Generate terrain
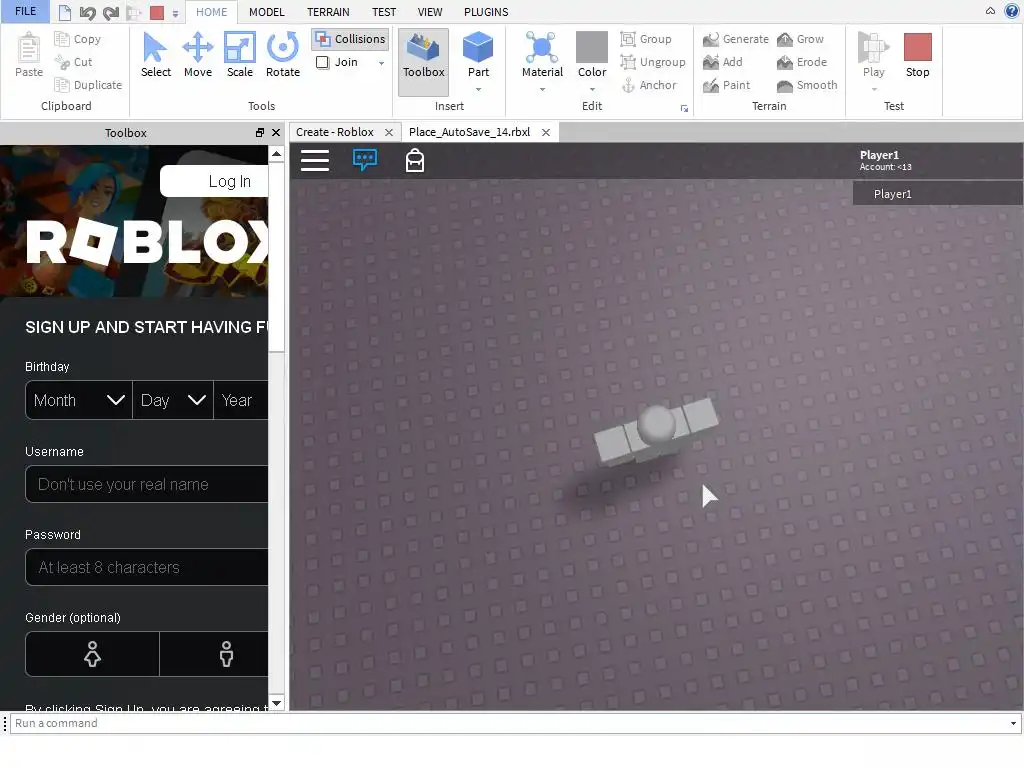This screenshot has width=1024, height=768. [735, 39]
